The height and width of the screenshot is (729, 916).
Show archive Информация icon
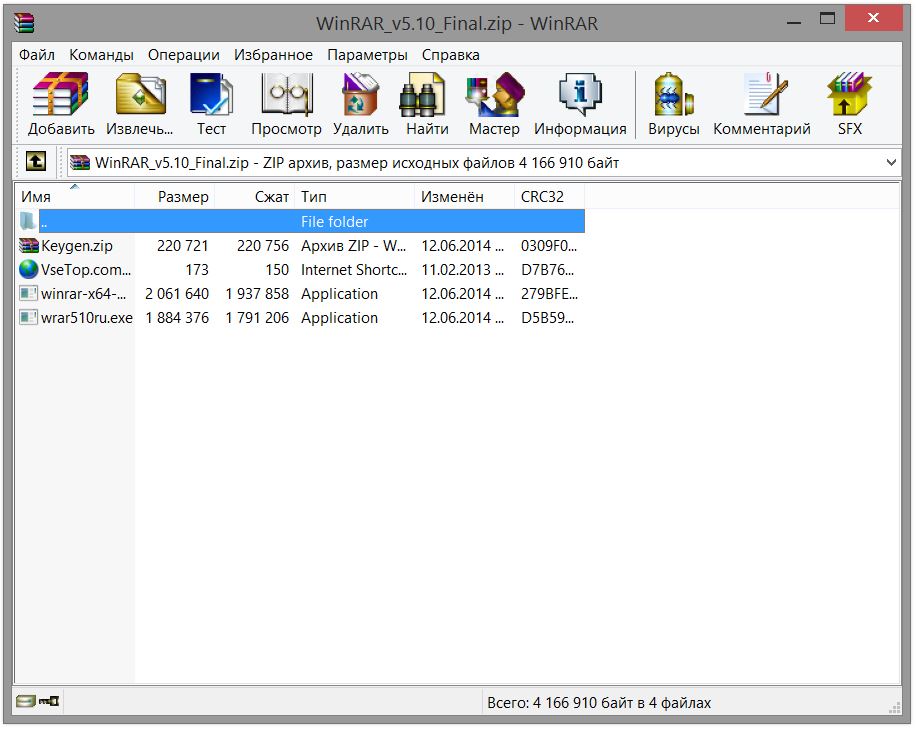580,94
